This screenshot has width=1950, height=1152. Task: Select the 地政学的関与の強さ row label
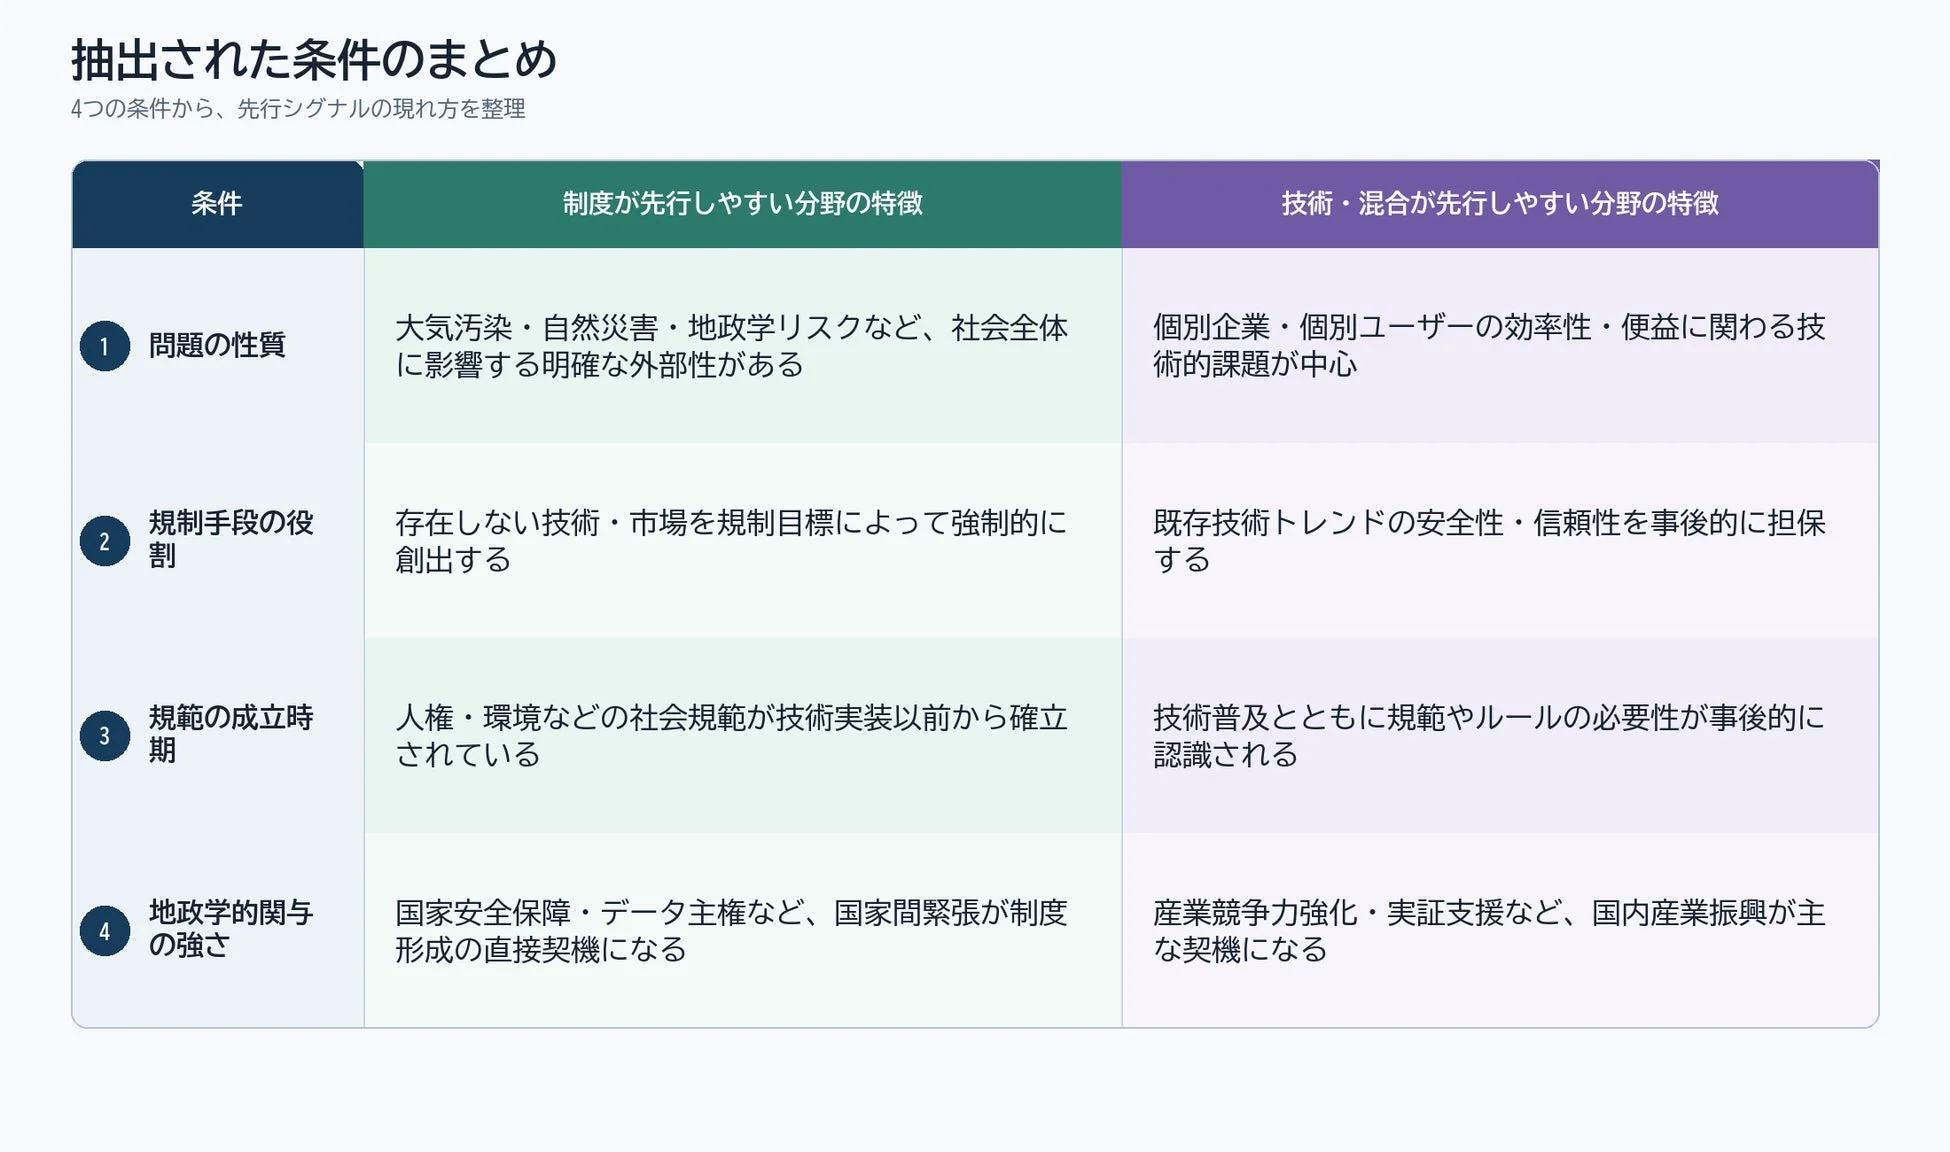[x=232, y=929]
